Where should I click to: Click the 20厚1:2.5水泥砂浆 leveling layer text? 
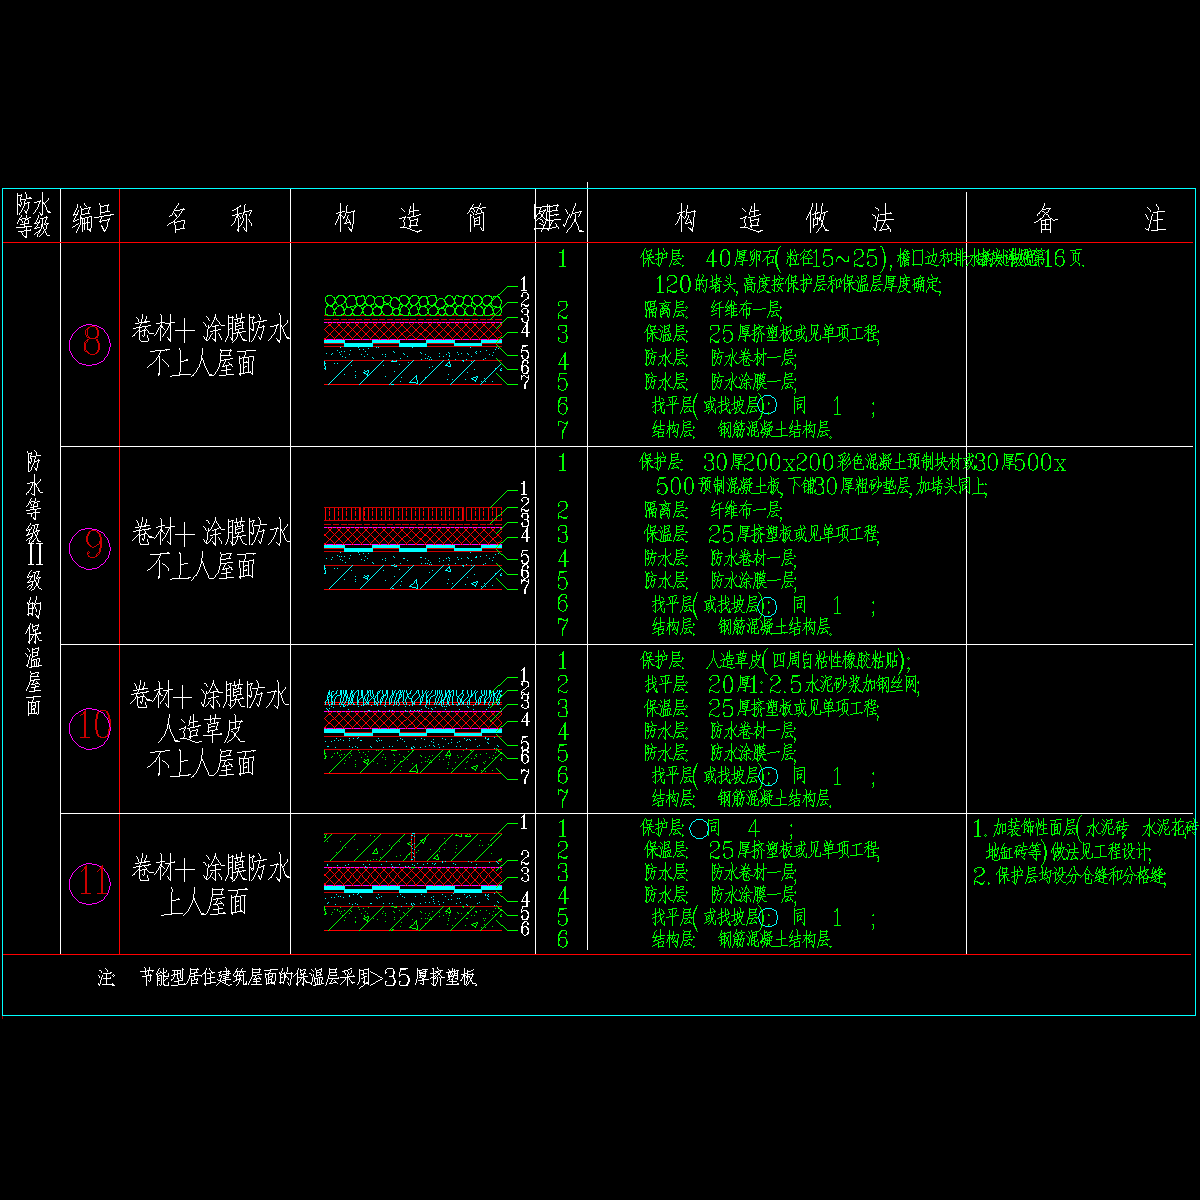click(813, 685)
